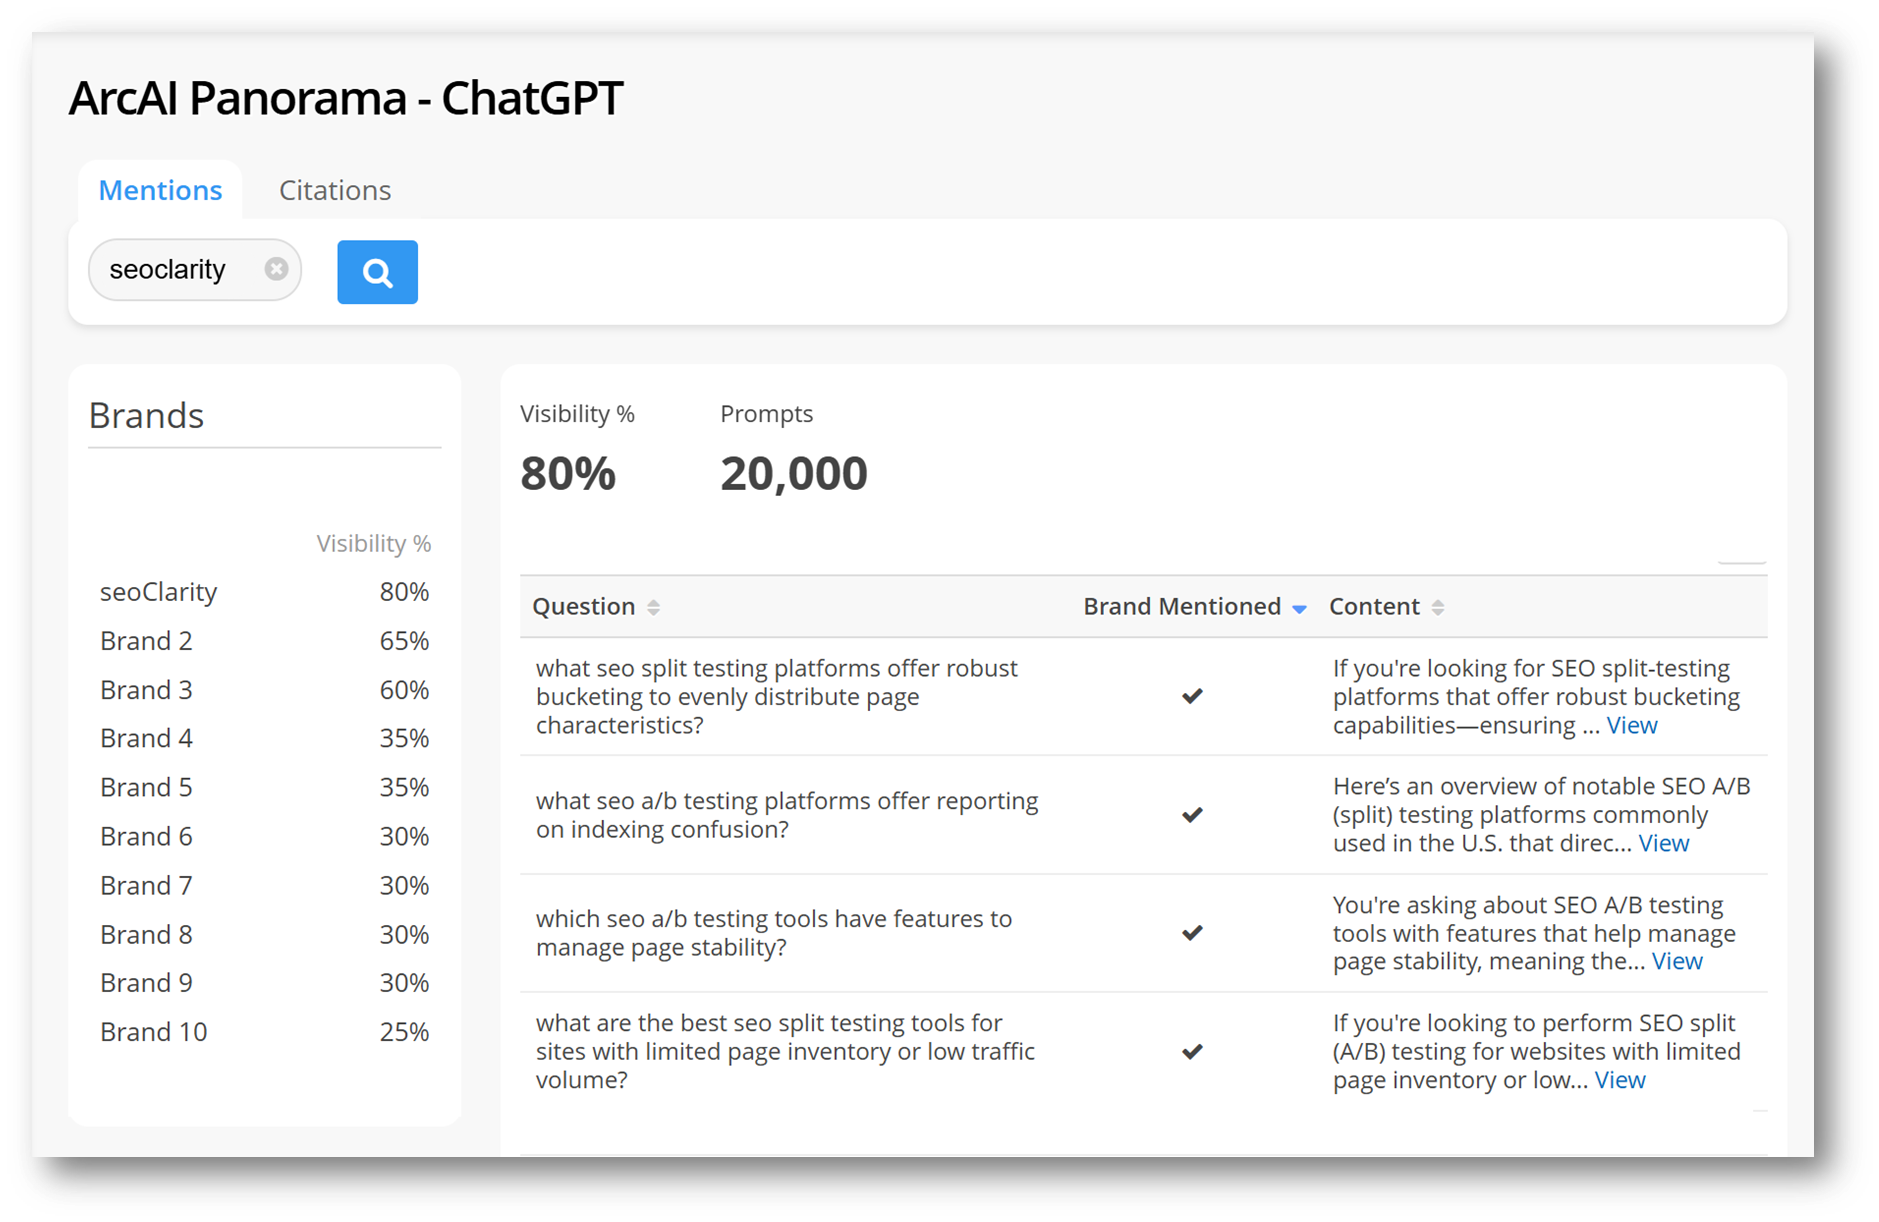View answer about limited page inventory

point(1619,1080)
